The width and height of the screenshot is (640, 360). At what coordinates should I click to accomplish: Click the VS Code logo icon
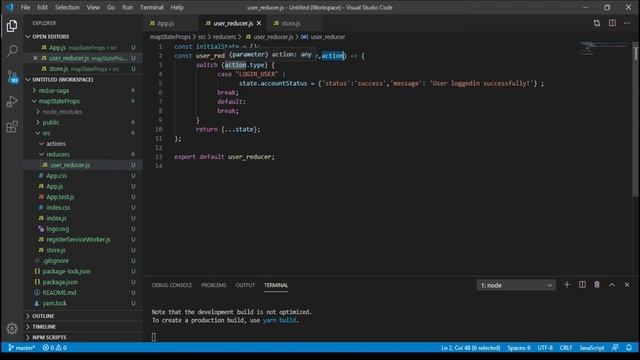pos(10,7)
